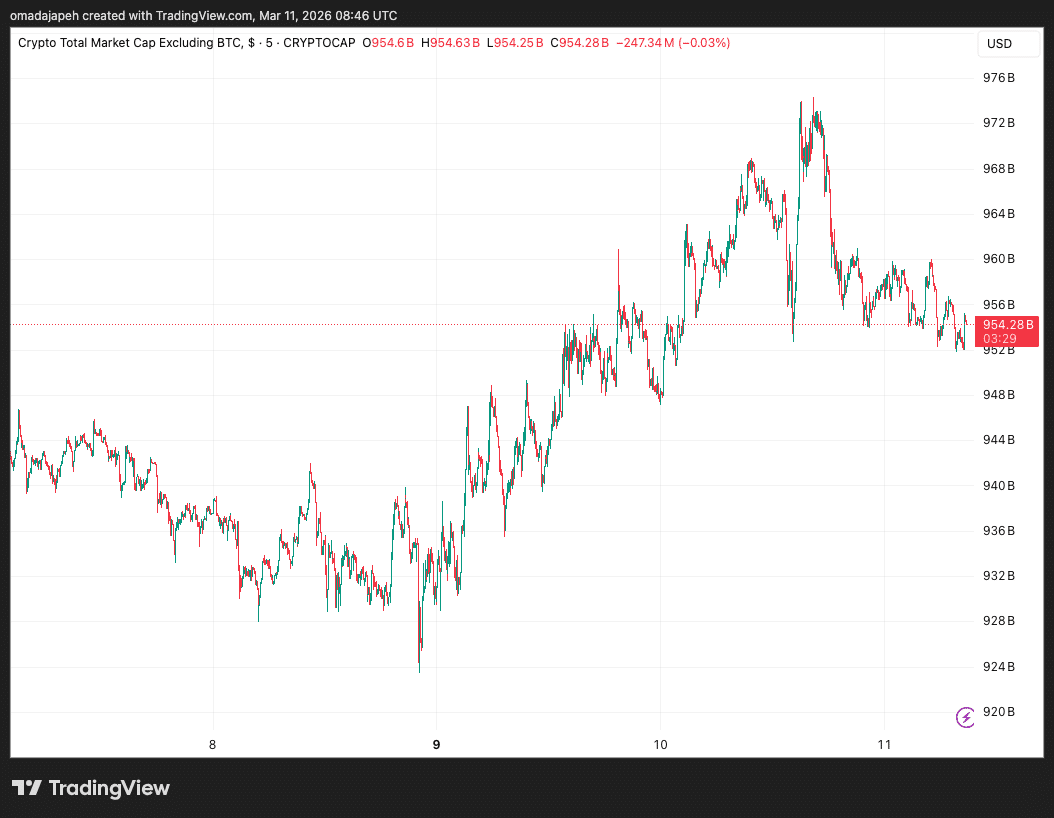Click the 932 B price axis label
The width and height of the screenshot is (1054, 818).
[x=999, y=575]
